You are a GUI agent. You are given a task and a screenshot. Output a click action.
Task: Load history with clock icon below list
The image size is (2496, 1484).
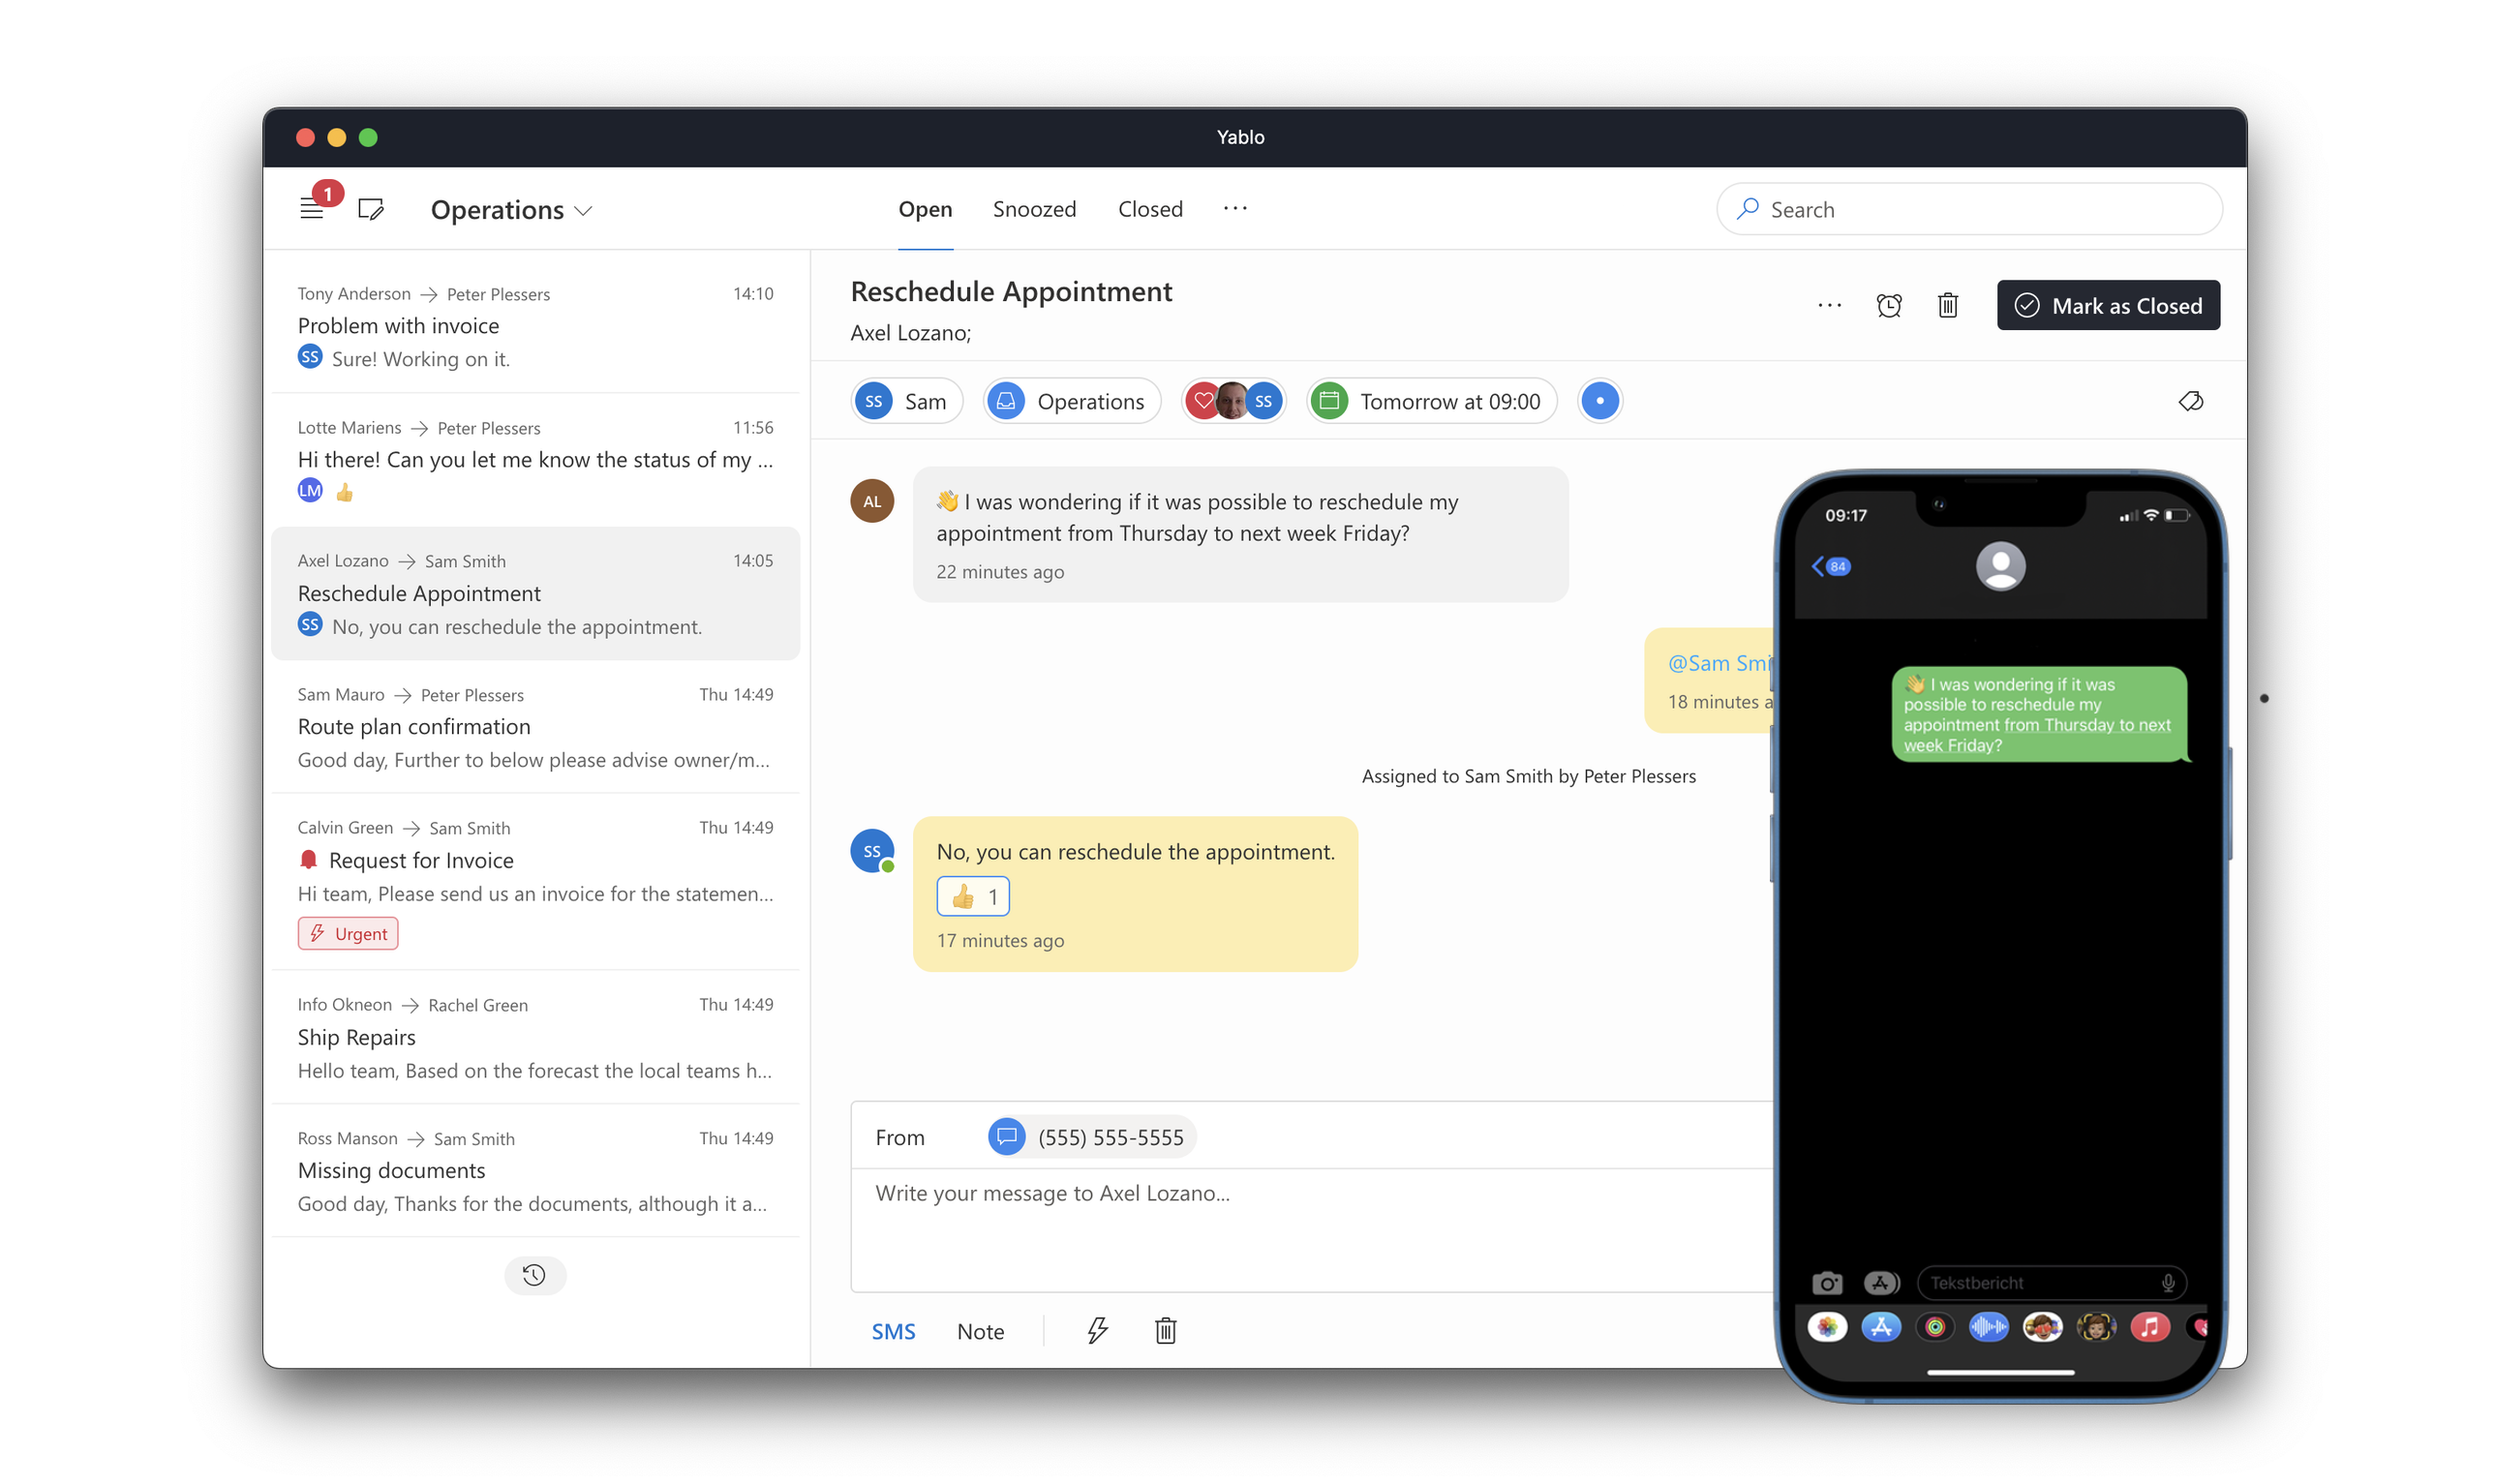535,1275
